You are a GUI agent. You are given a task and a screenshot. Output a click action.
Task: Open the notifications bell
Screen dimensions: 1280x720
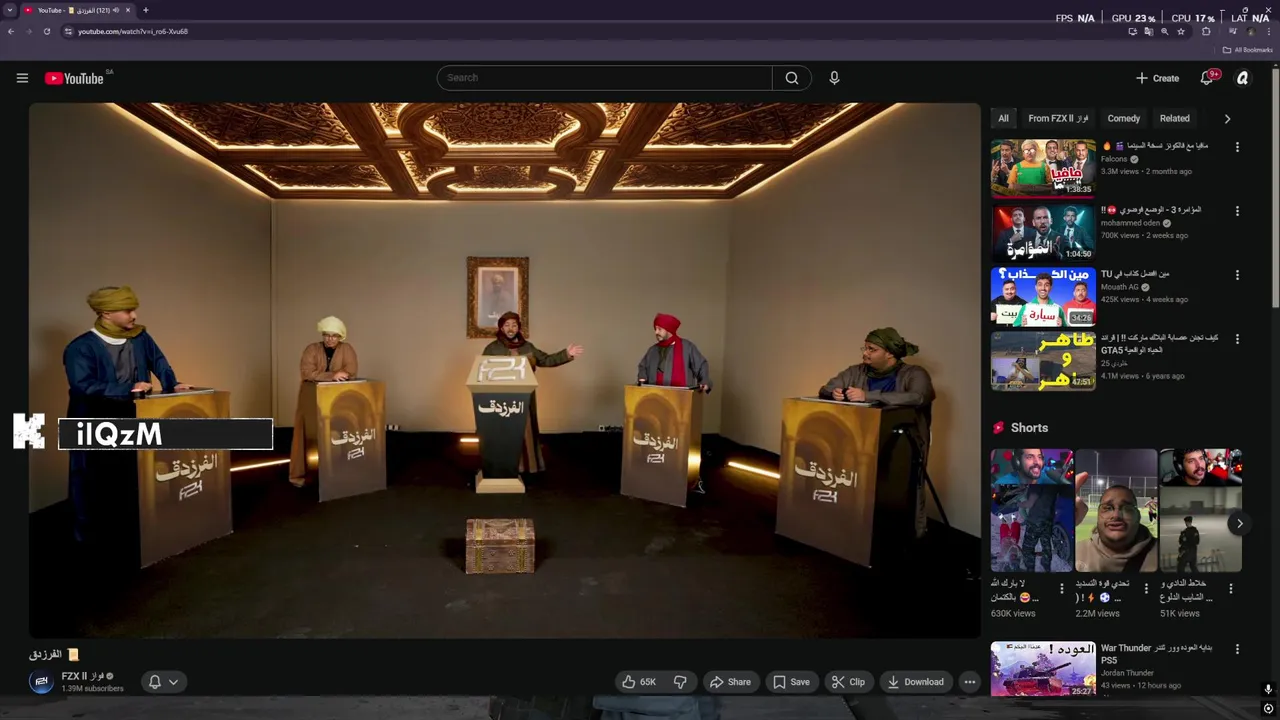click(x=1207, y=78)
